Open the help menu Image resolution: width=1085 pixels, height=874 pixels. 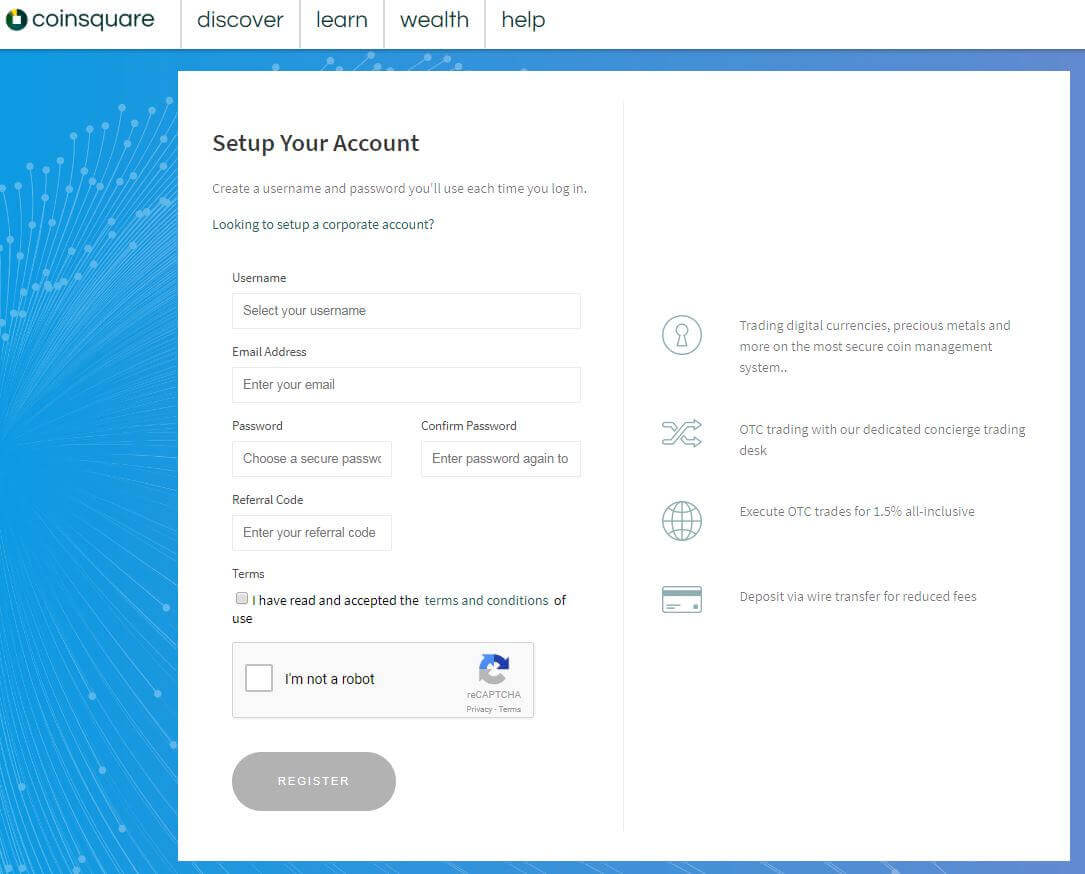coord(523,20)
